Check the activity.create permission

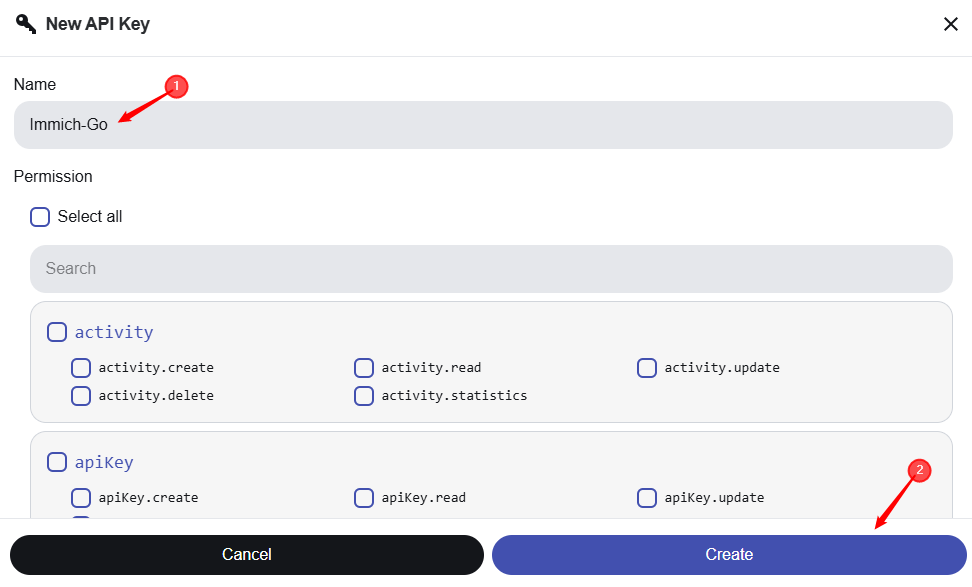pyautogui.click(x=81, y=368)
